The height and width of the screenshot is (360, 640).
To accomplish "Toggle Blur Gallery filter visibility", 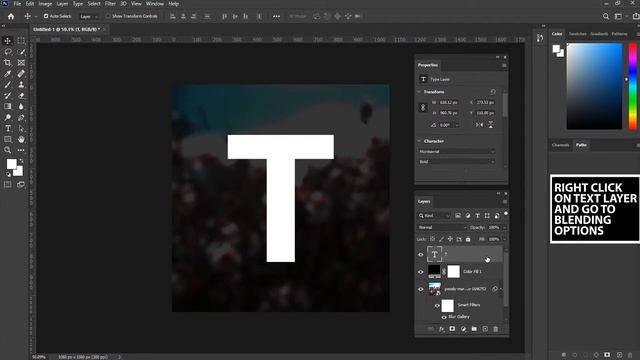I will (444, 317).
